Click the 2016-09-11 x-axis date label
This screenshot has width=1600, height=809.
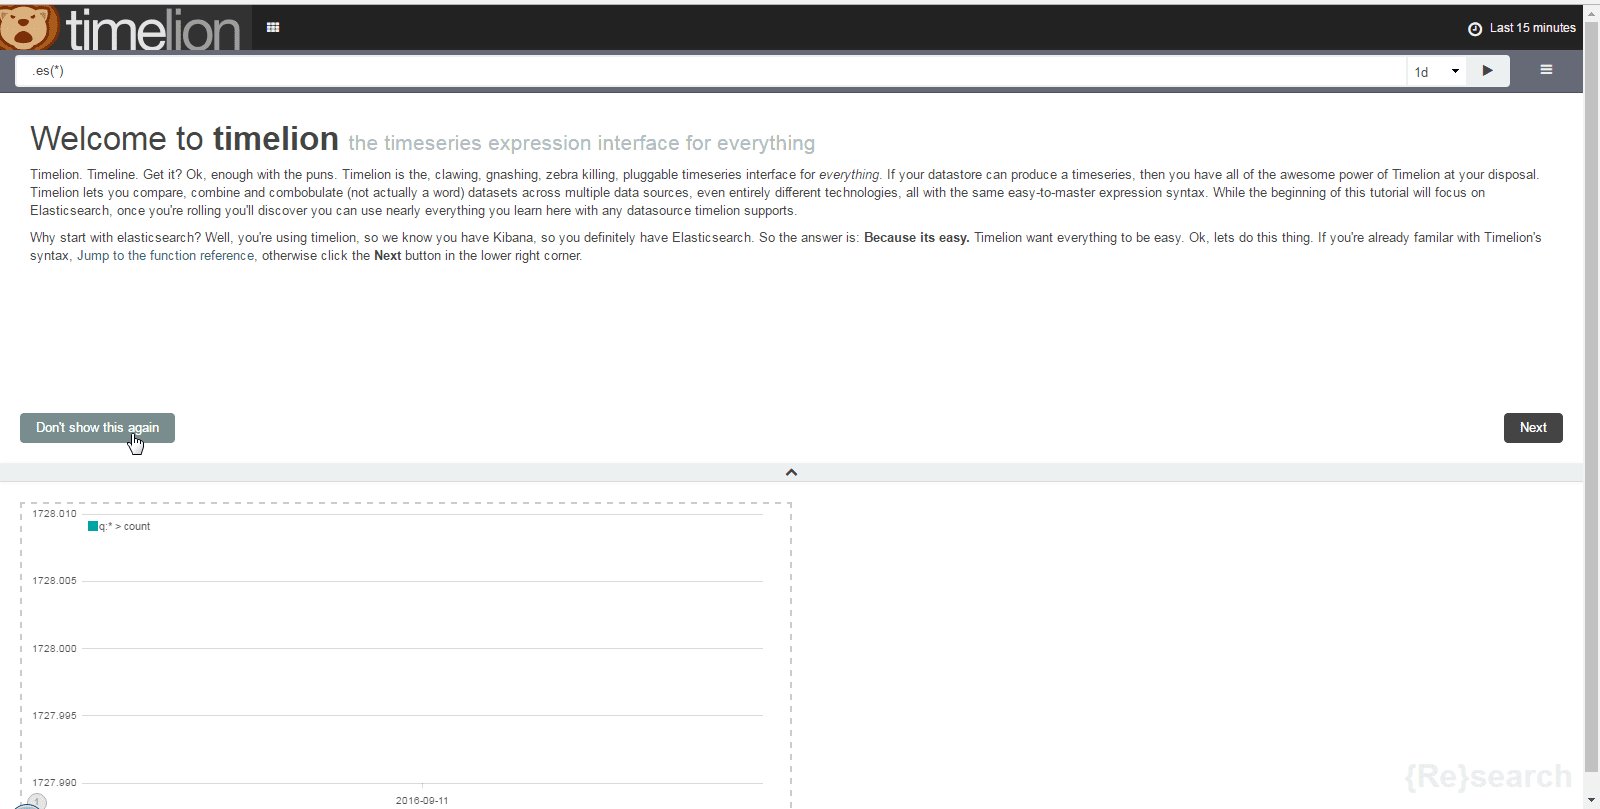click(422, 801)
